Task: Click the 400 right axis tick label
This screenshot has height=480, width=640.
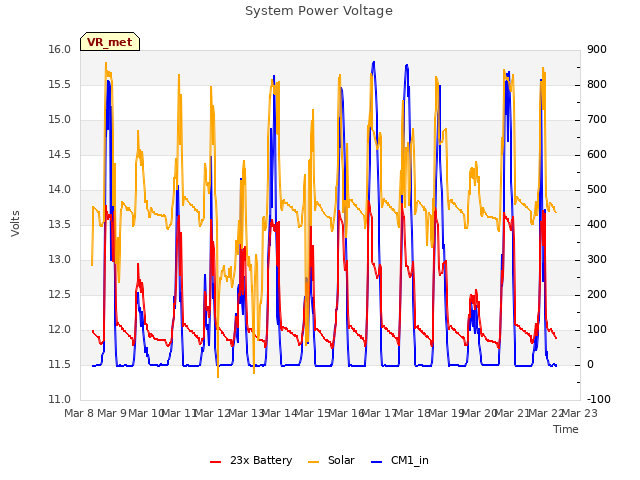Action: tap(597, 224)
